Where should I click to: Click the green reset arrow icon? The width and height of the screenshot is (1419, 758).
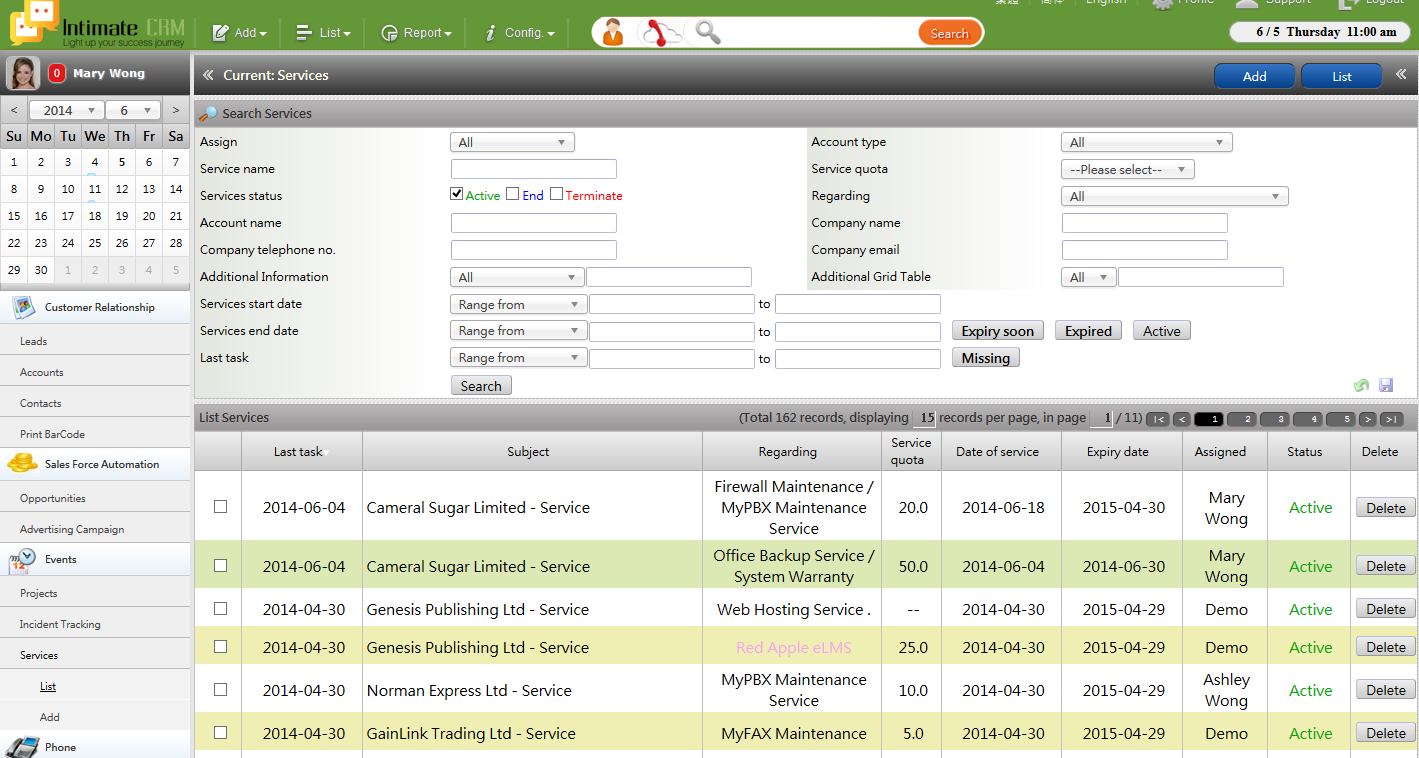[1361, 385]
